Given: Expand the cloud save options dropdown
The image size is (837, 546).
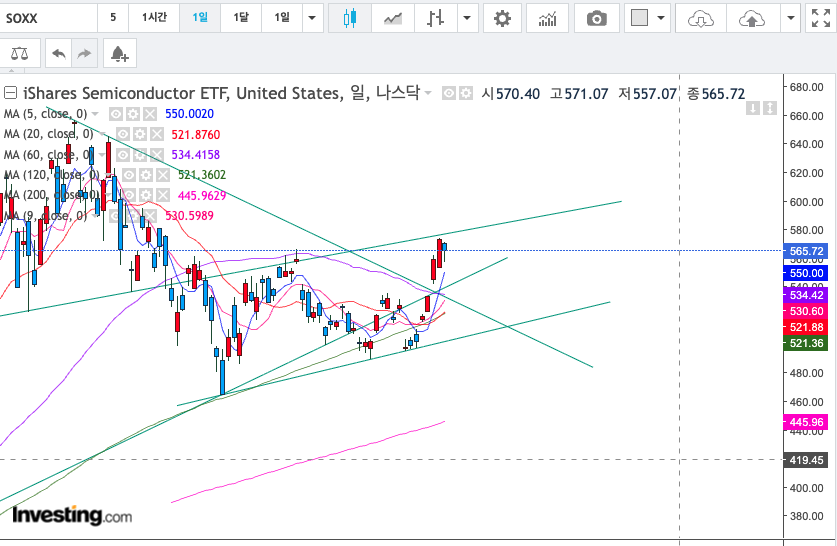Looking at the screenshot, I should [x=791, y=19].
